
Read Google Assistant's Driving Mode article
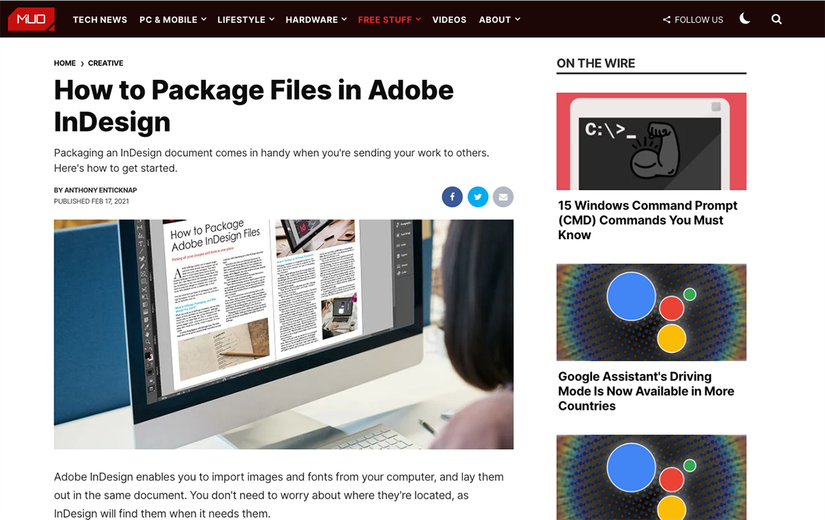646,391
